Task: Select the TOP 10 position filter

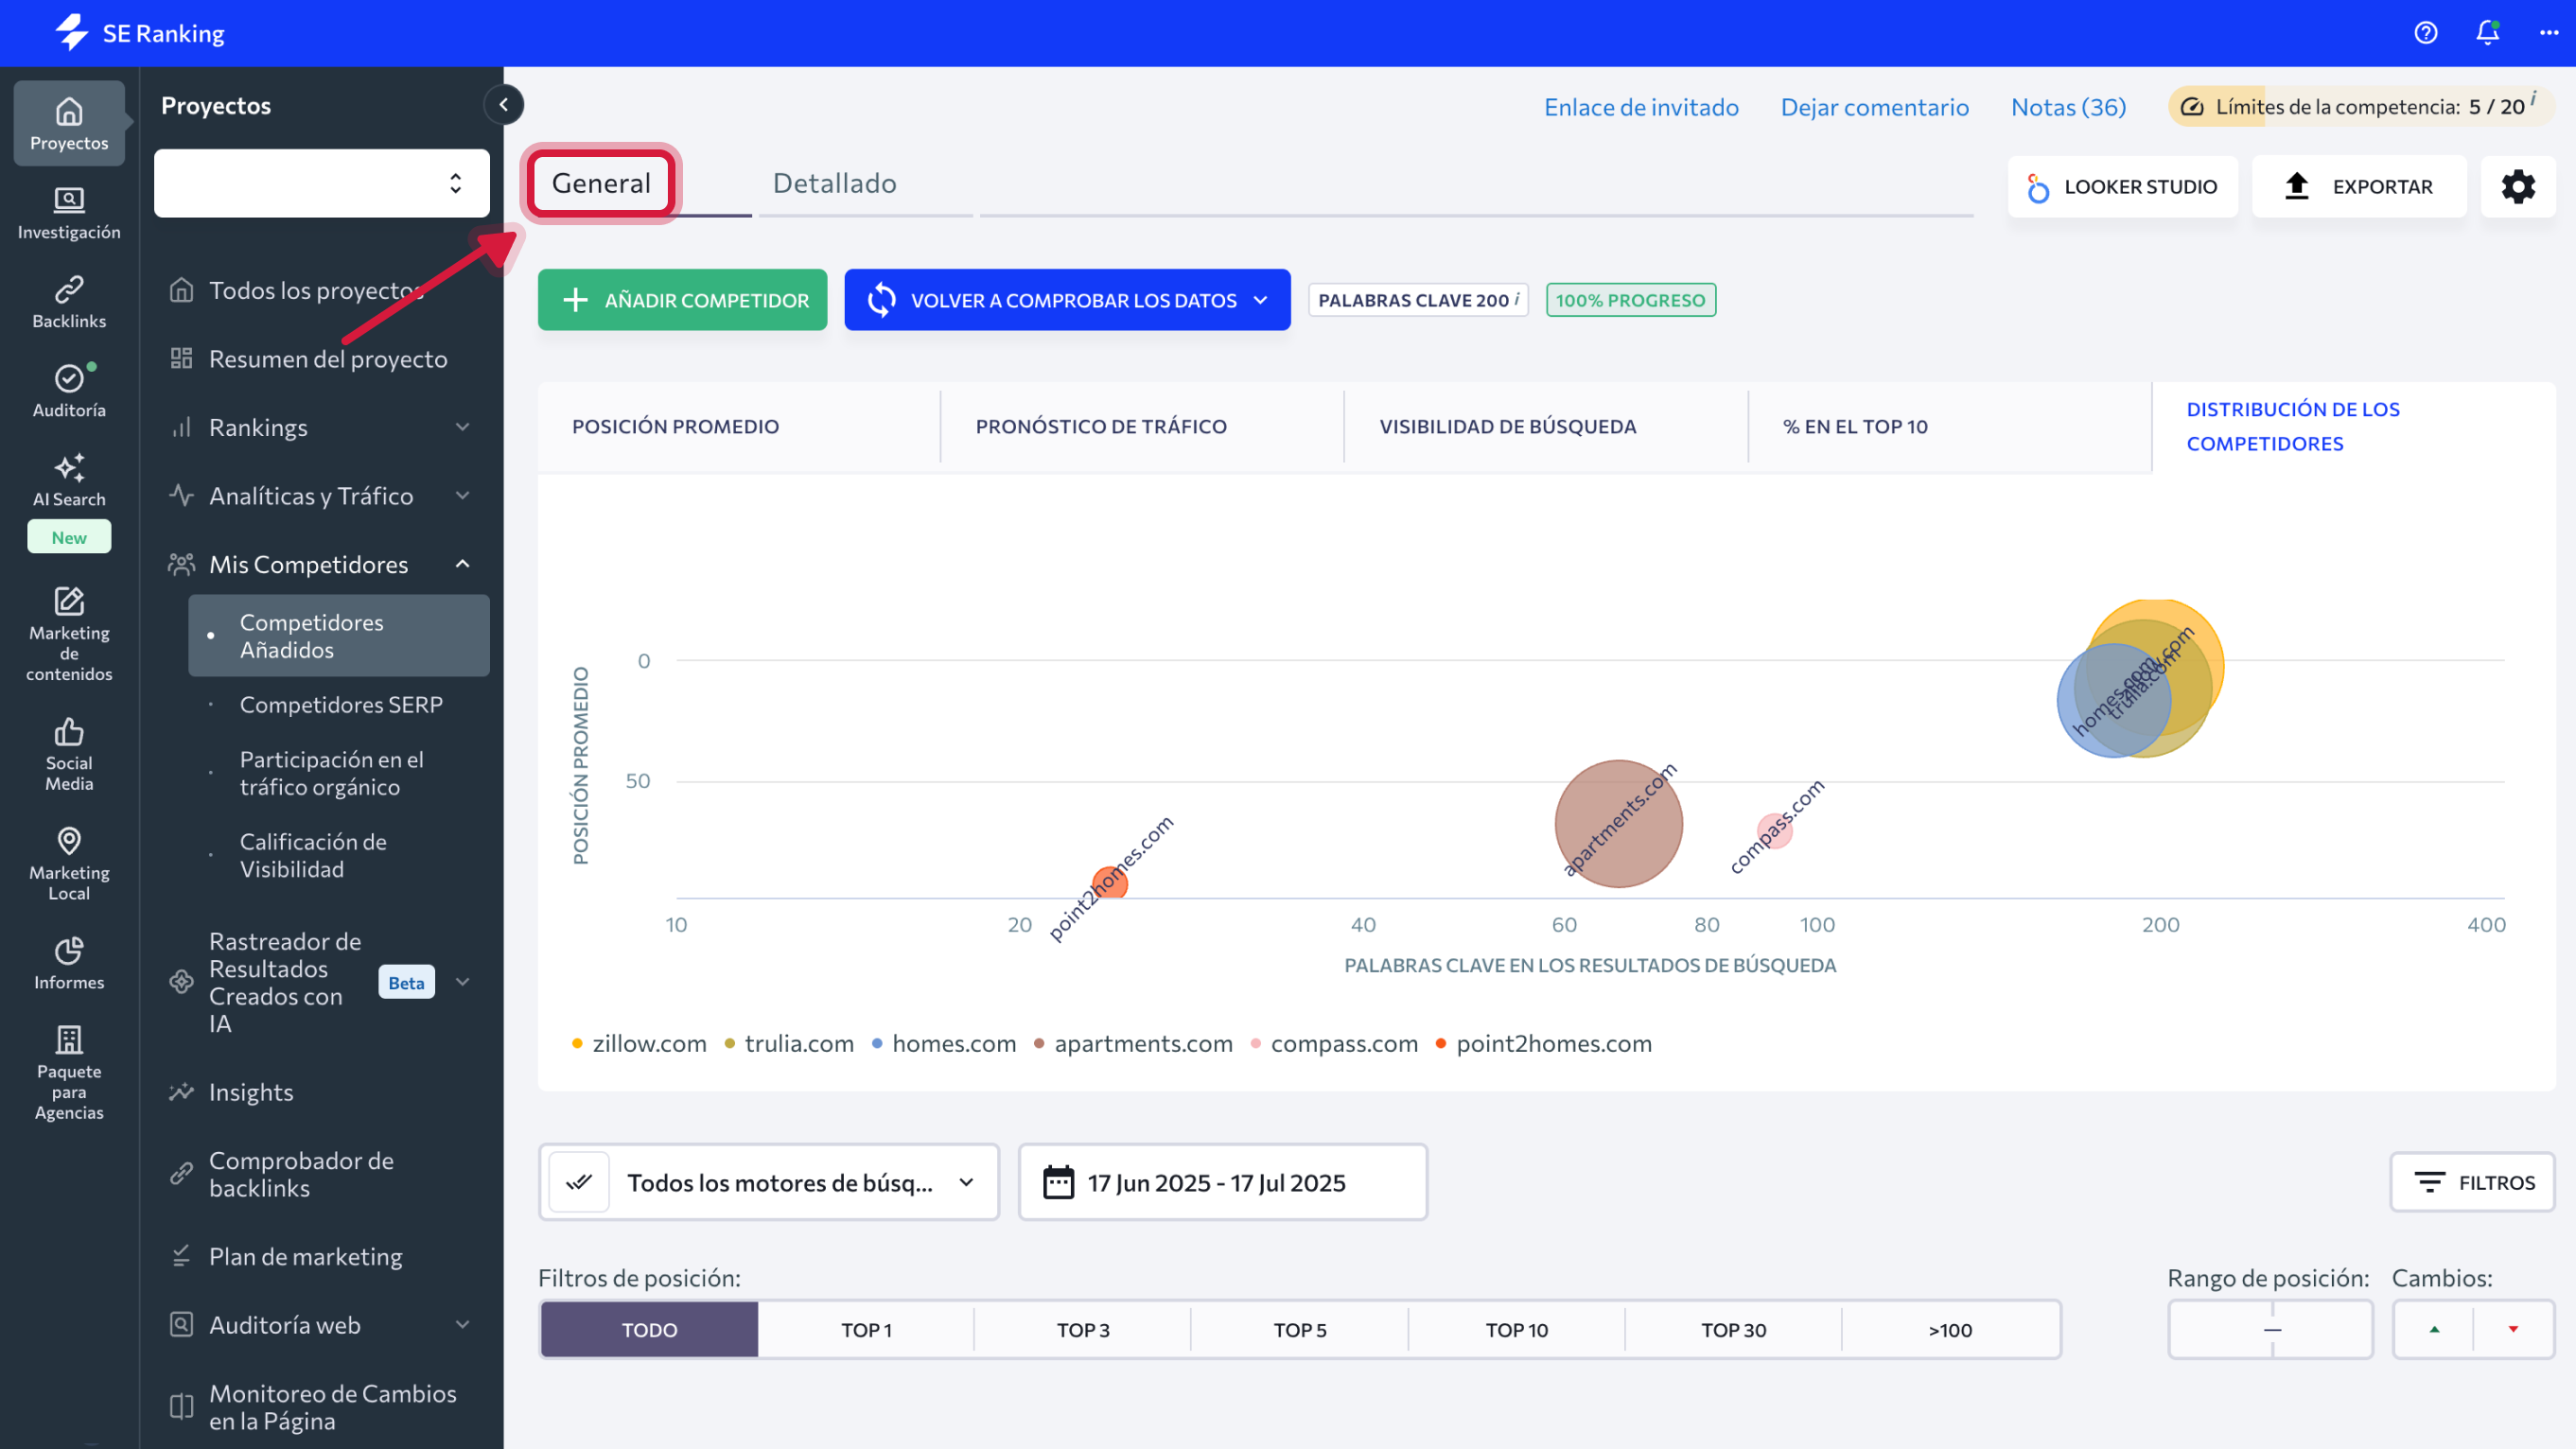Action: pos(1516,1329)
